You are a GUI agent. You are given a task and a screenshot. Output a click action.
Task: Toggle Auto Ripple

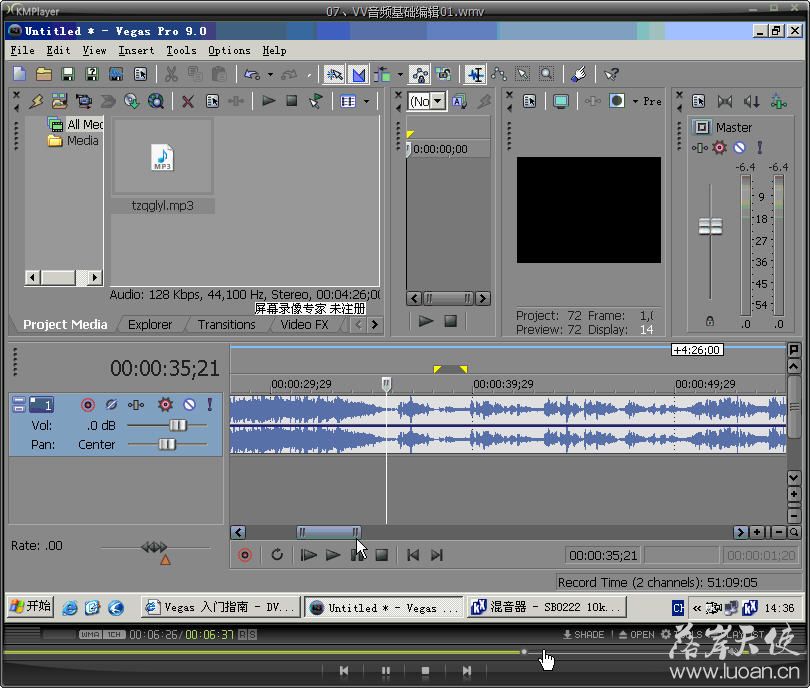click(x=382, y=74)
